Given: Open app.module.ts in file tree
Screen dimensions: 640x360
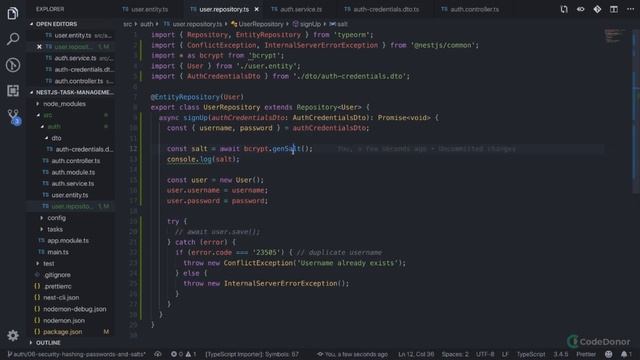Looking at the screenshot, I should pyautogui.click(x=68, y=241).
